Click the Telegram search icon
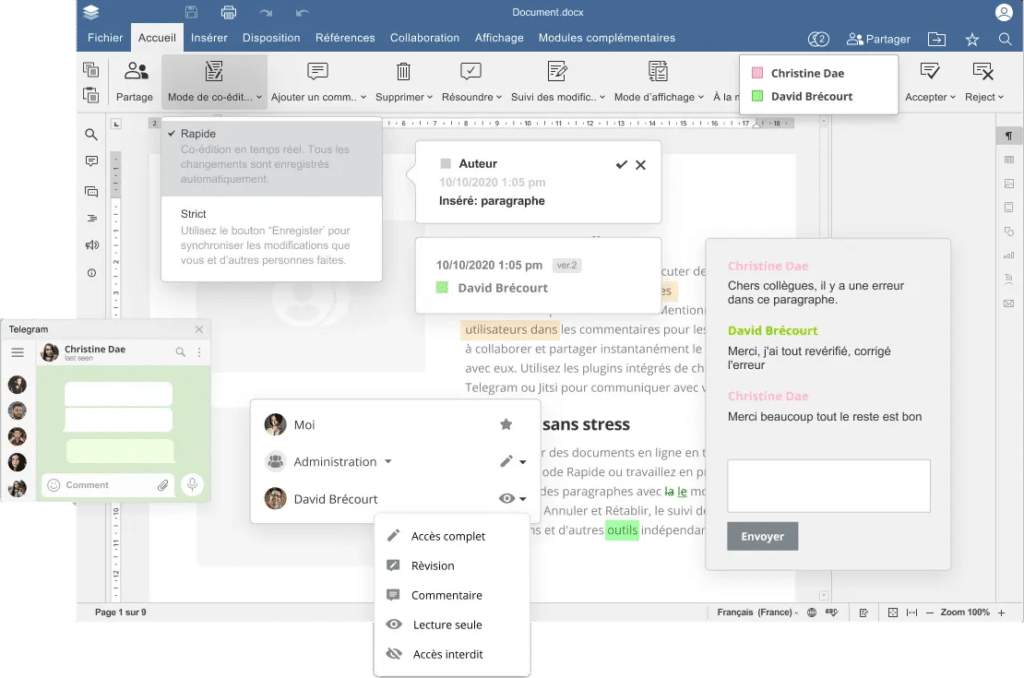The image size is (1024, 678). [180, 352]
